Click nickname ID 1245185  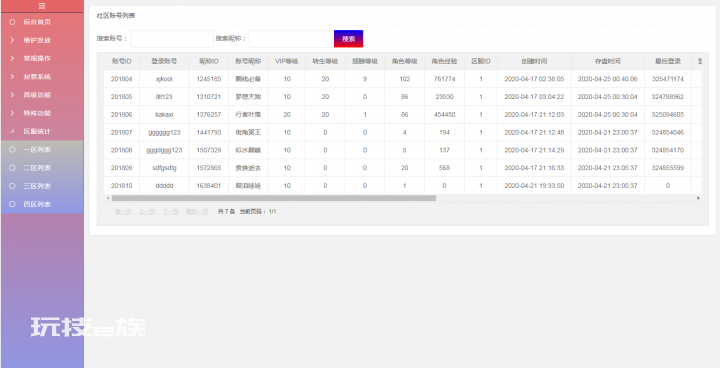point(209,79)
